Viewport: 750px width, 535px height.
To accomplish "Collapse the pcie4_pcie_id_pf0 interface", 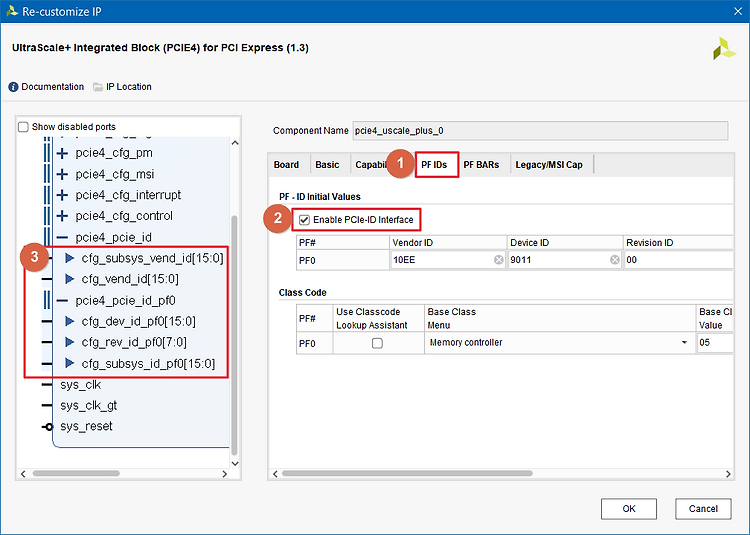I will (62, 300).
